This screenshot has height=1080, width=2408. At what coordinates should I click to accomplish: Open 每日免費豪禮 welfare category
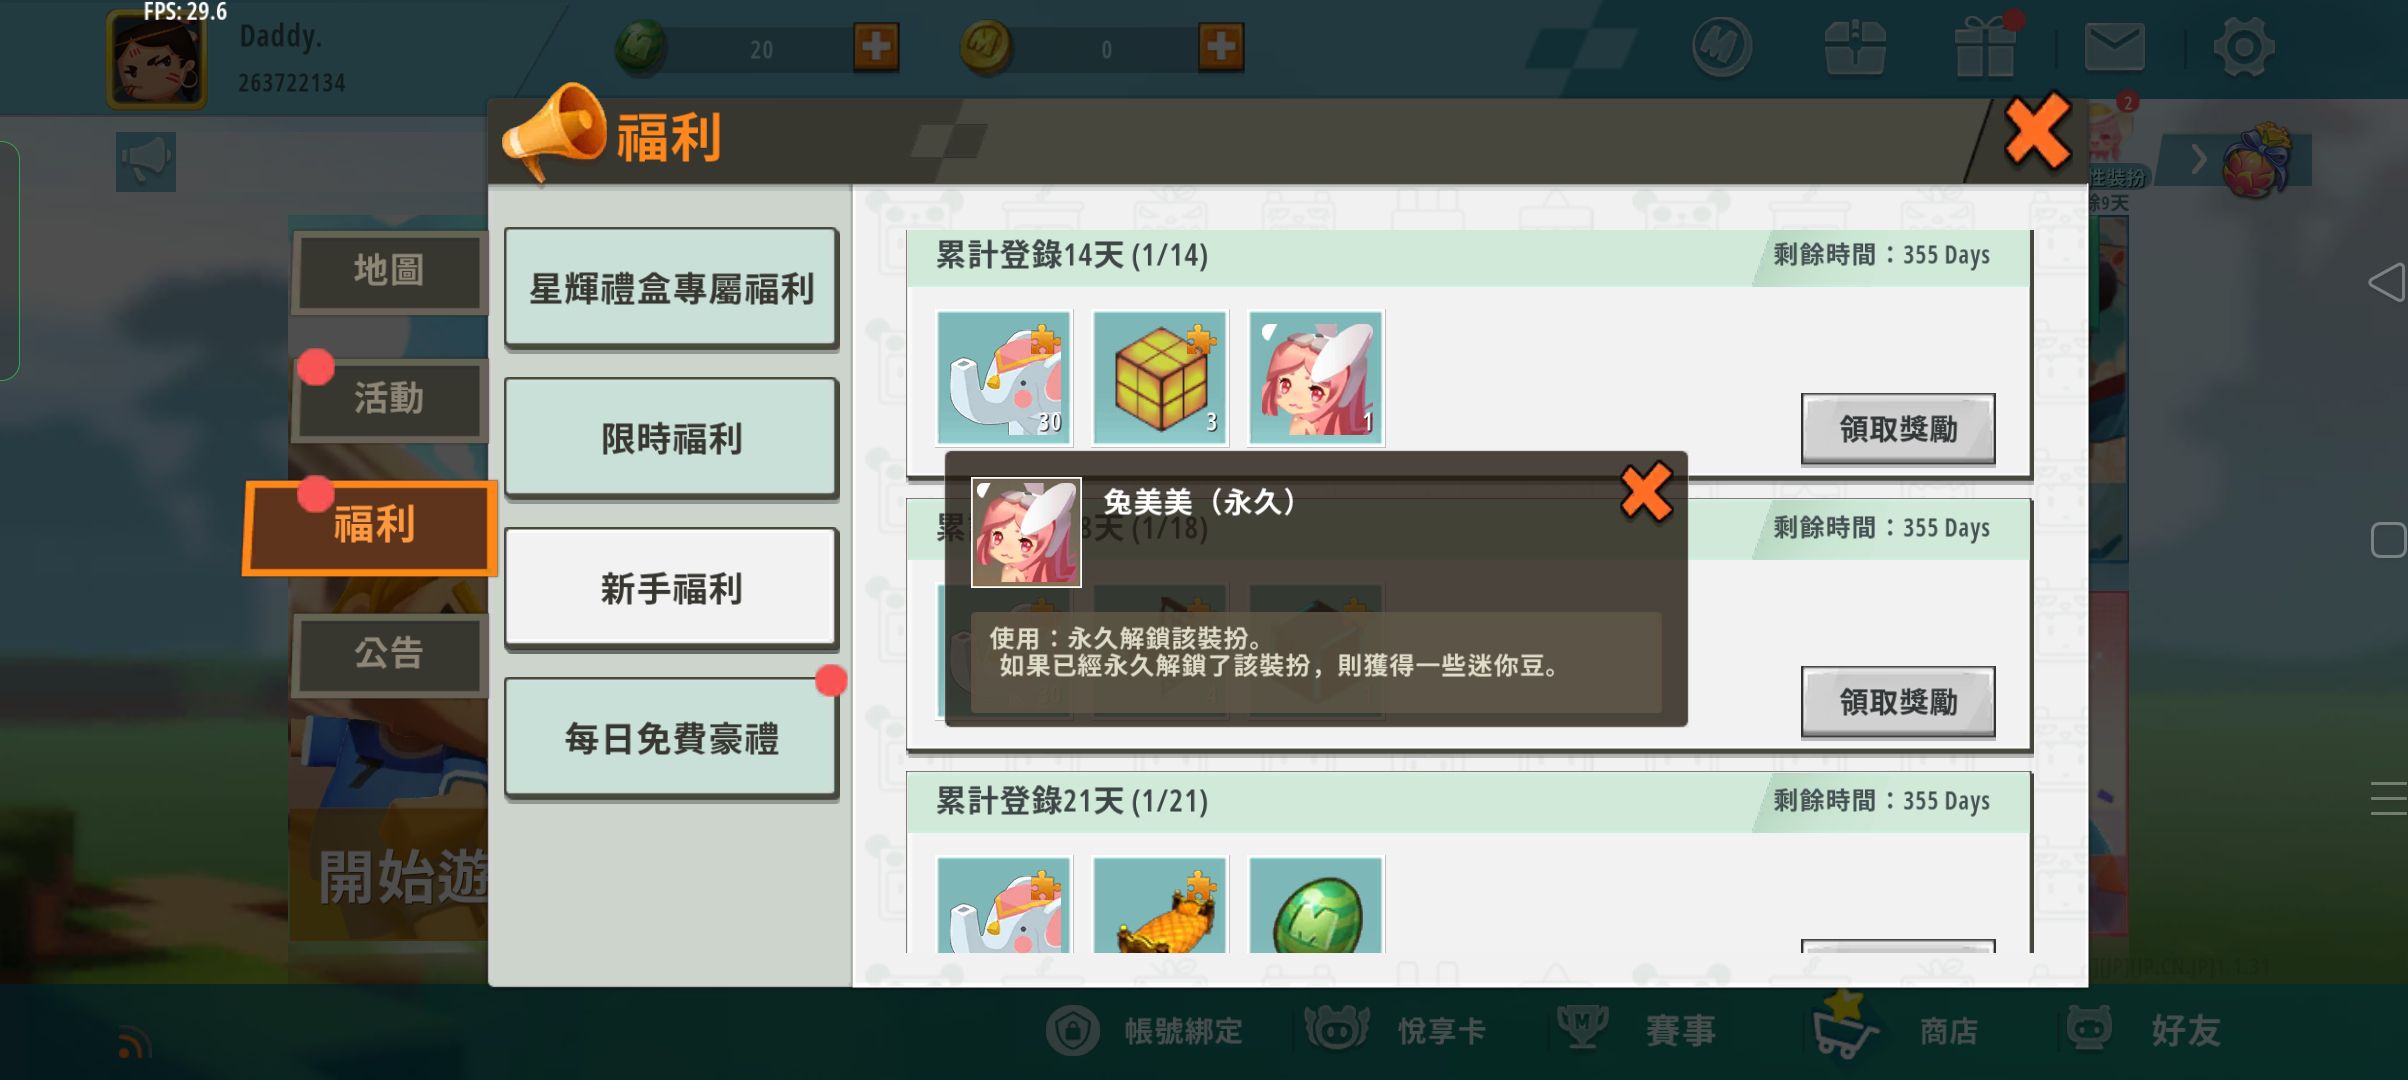pyautogui.click(x=671, y=738)
